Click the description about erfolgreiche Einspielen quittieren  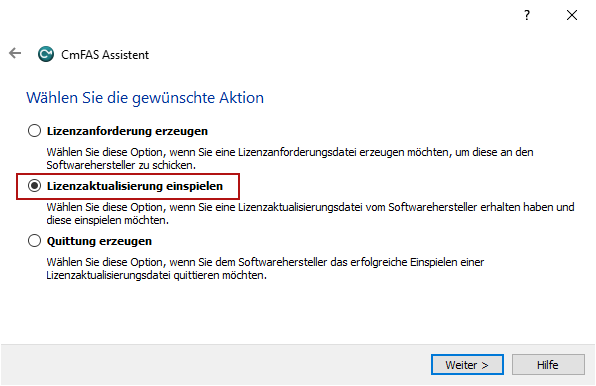pos(265,269)
